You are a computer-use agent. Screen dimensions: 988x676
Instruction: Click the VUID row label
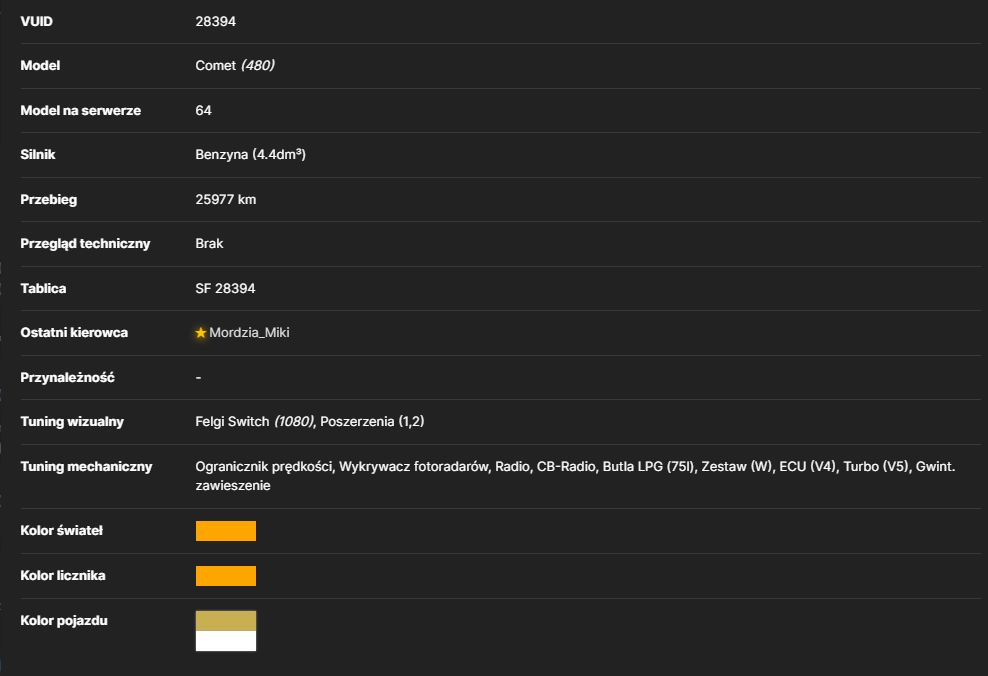point(37,21)
